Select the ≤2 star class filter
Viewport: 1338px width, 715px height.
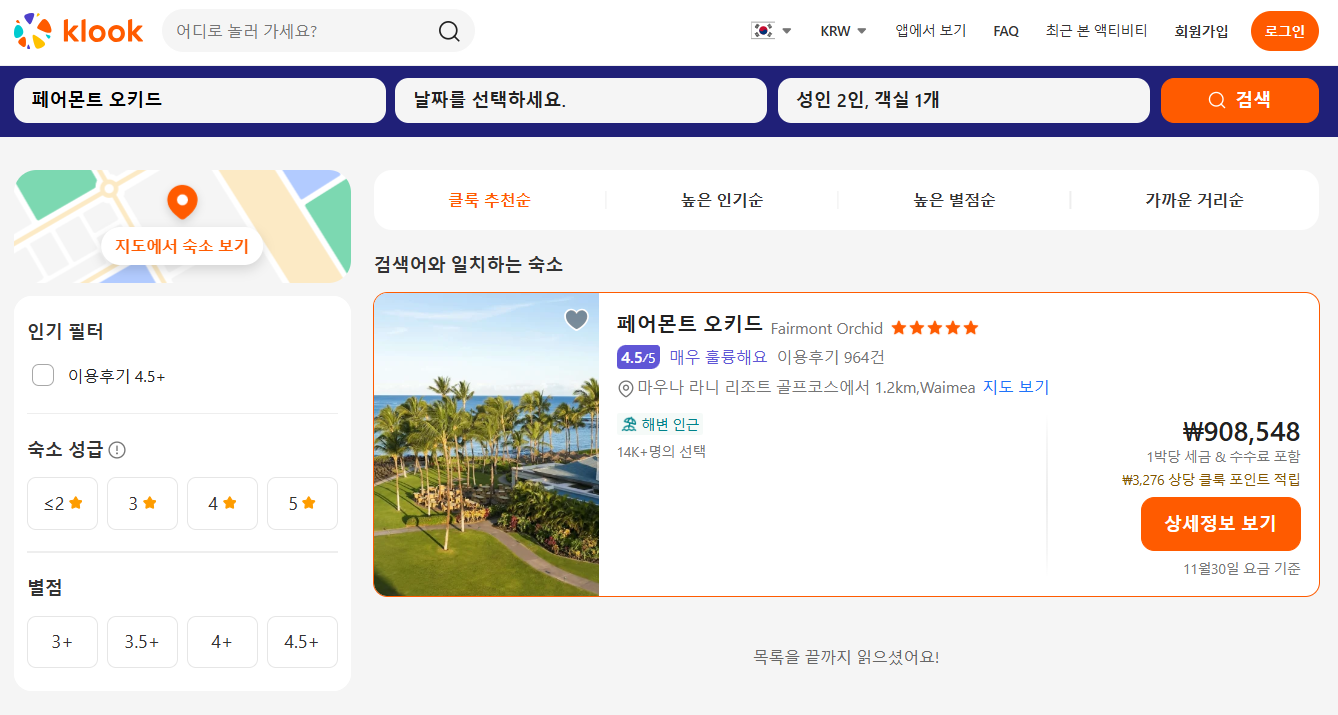[62, 504]
